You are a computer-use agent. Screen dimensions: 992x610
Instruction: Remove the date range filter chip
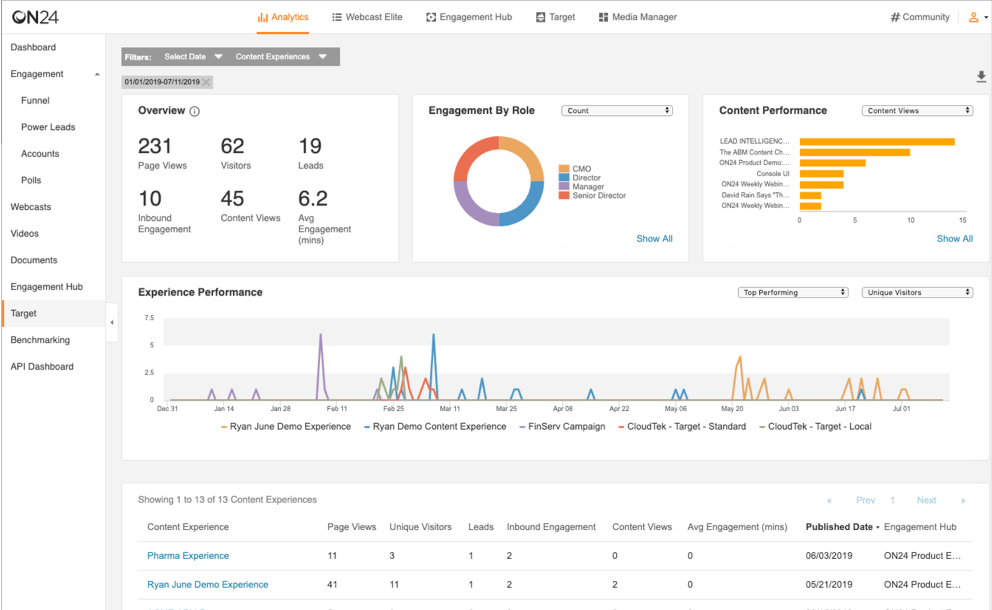[x=206, y=81]
